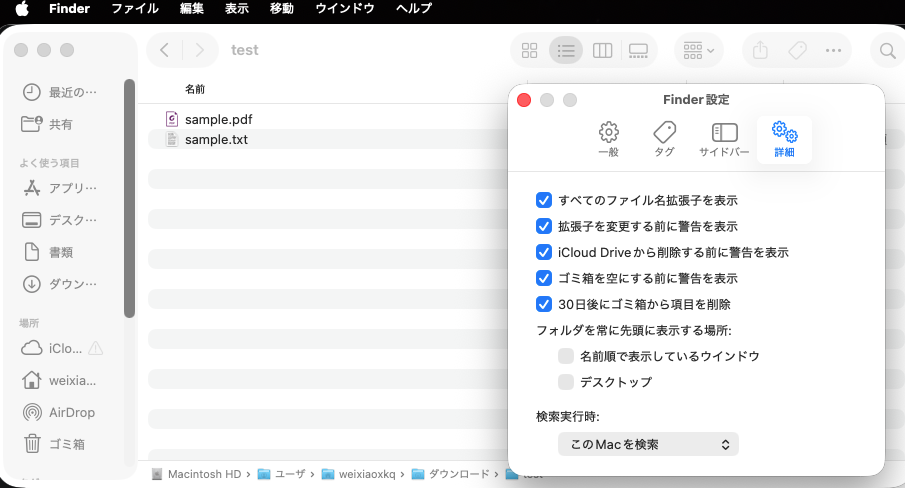
Task: Go back with Finder's left arrow
Action: [x=164, y=50]
